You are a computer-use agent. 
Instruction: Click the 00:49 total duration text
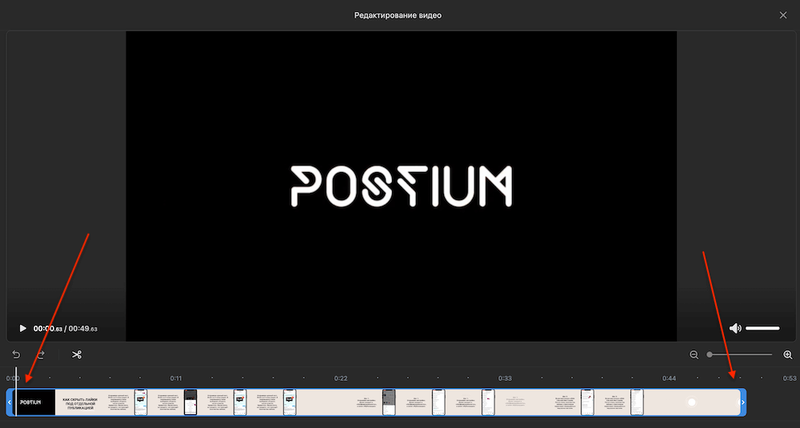tap(83, 329)
